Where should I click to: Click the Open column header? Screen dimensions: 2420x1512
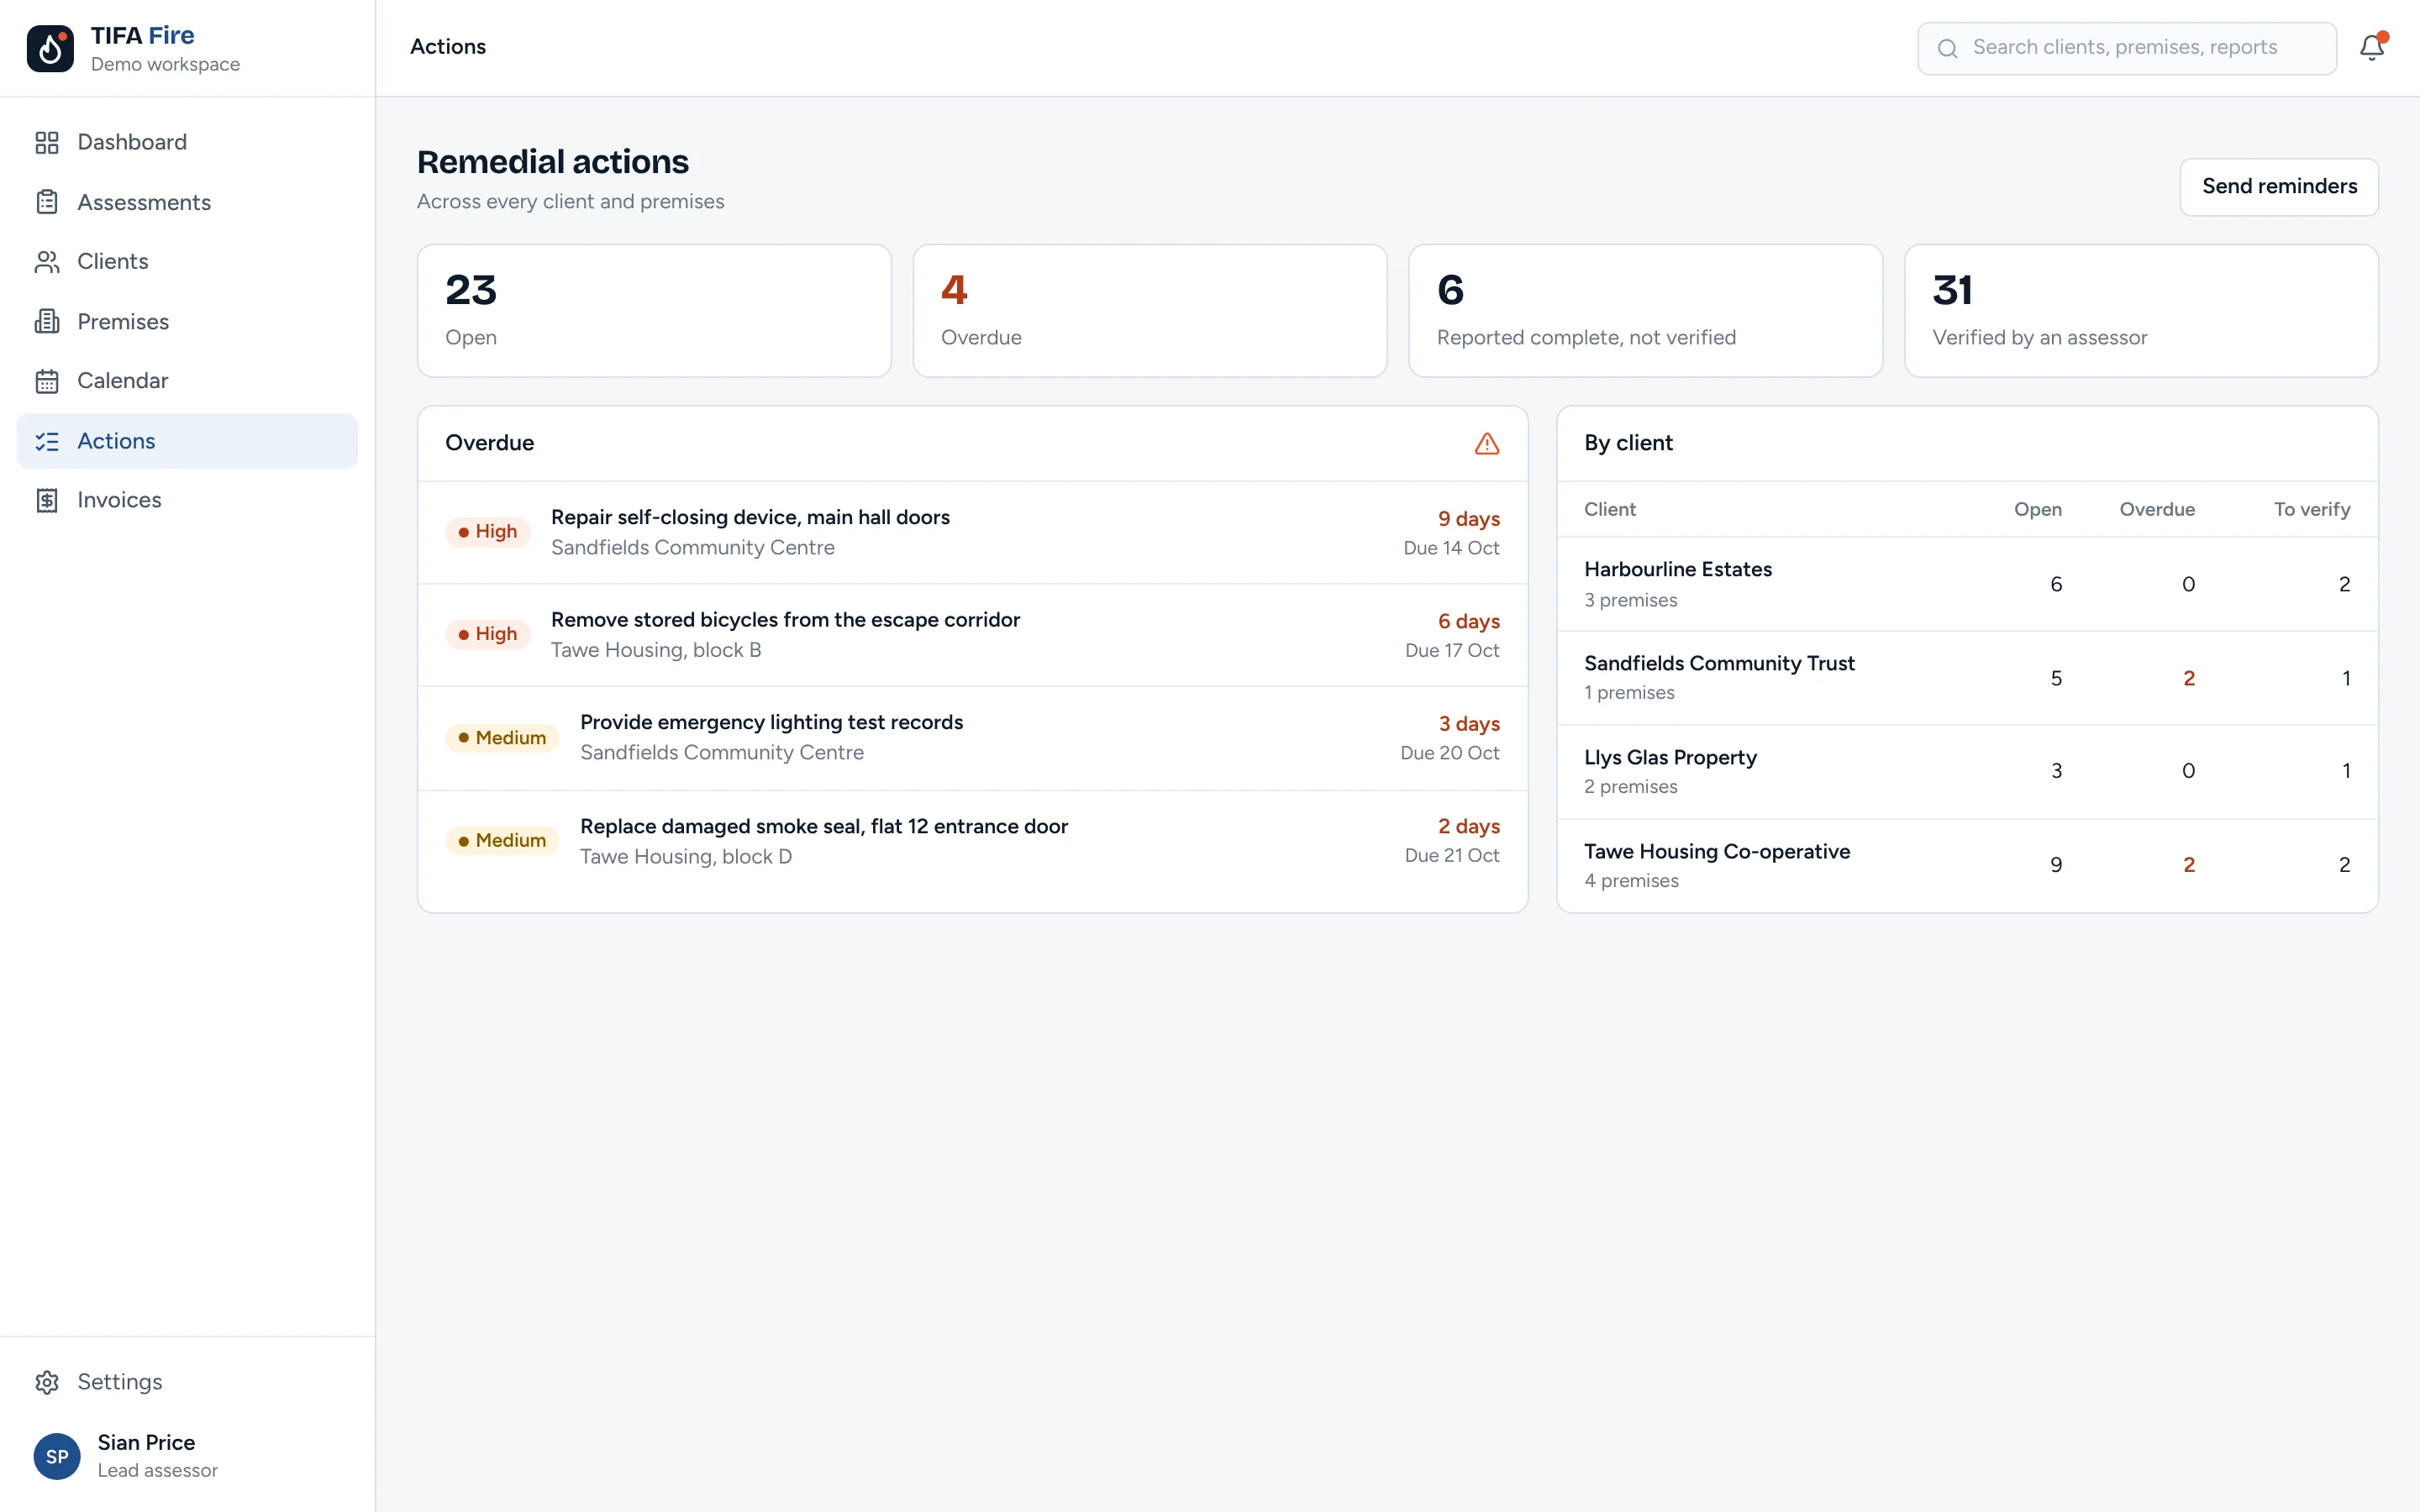2037,509
